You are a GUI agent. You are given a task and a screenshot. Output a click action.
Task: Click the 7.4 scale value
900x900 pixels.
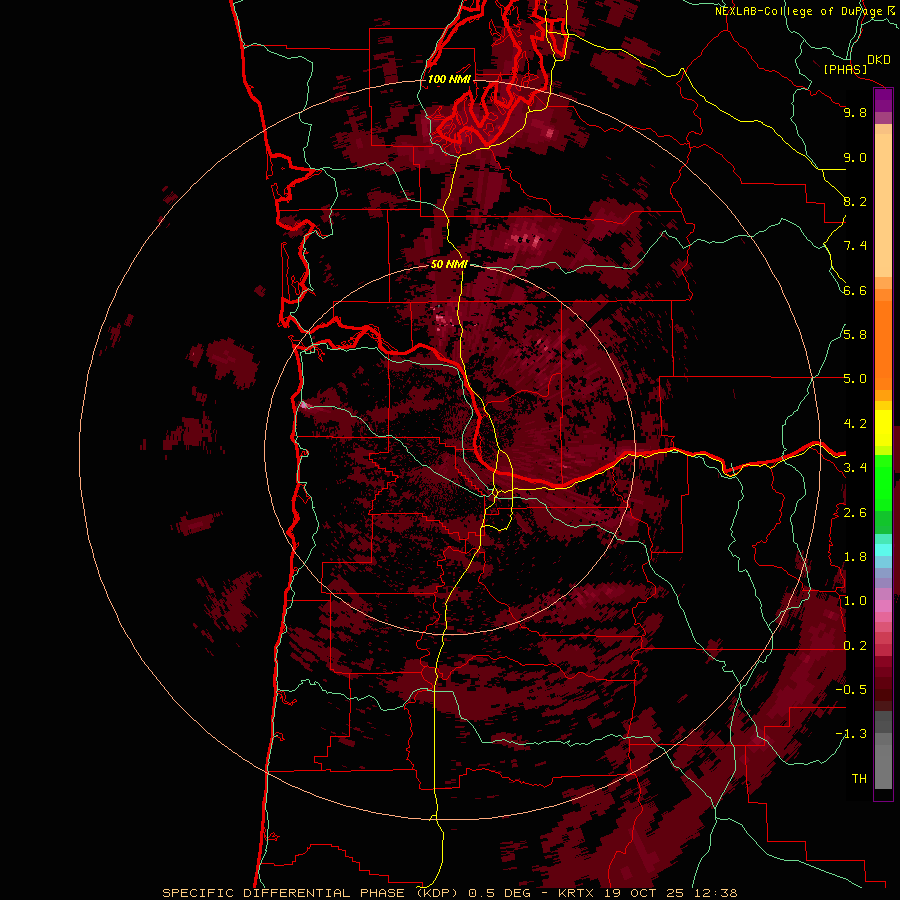click(x=855, y=246)
